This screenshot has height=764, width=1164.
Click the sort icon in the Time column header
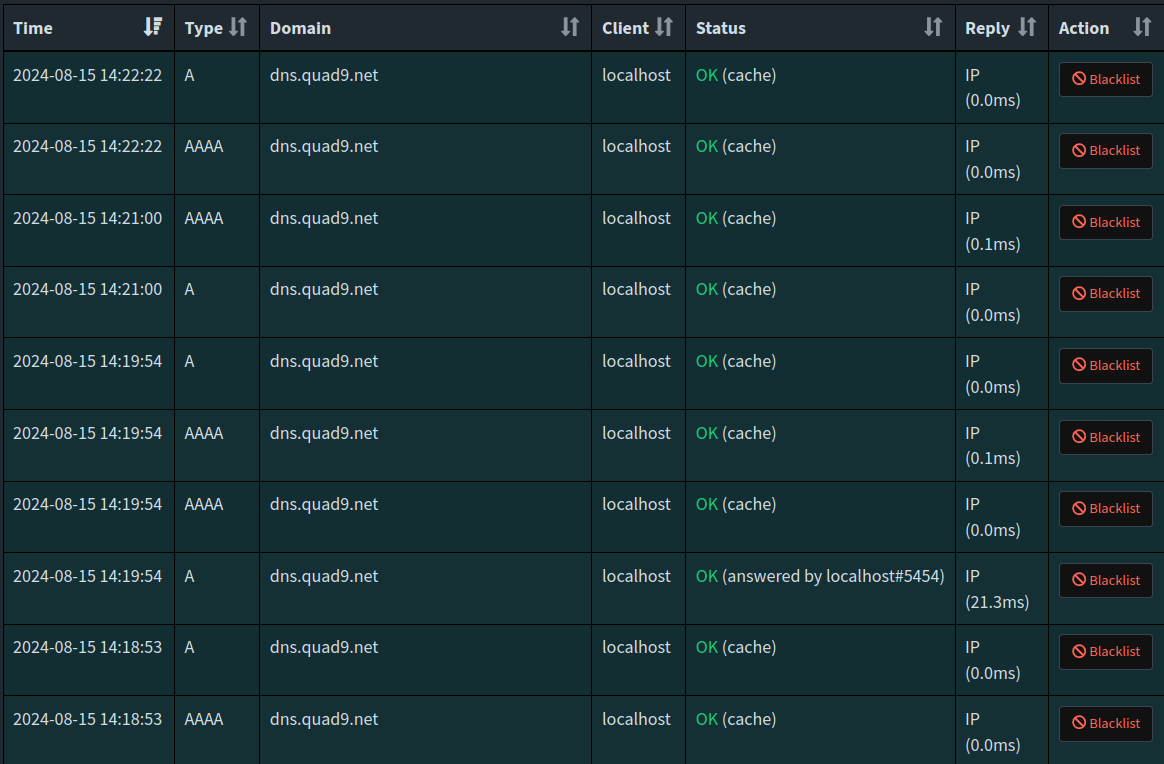(x=153, y=27)
